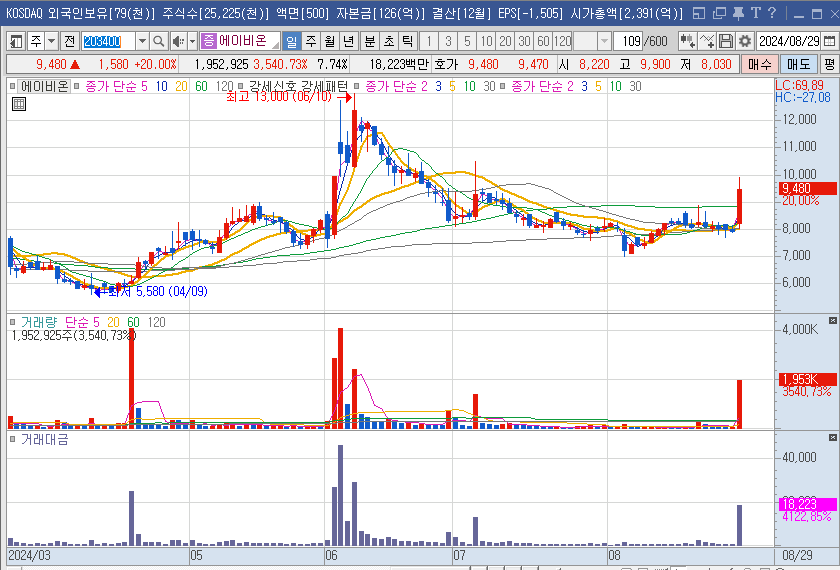Image resolution: width=840 pixels, height=570 pixels.
Task: Select 월 monthly chart period
Action: pyautogui.click(x=329, y=41)
